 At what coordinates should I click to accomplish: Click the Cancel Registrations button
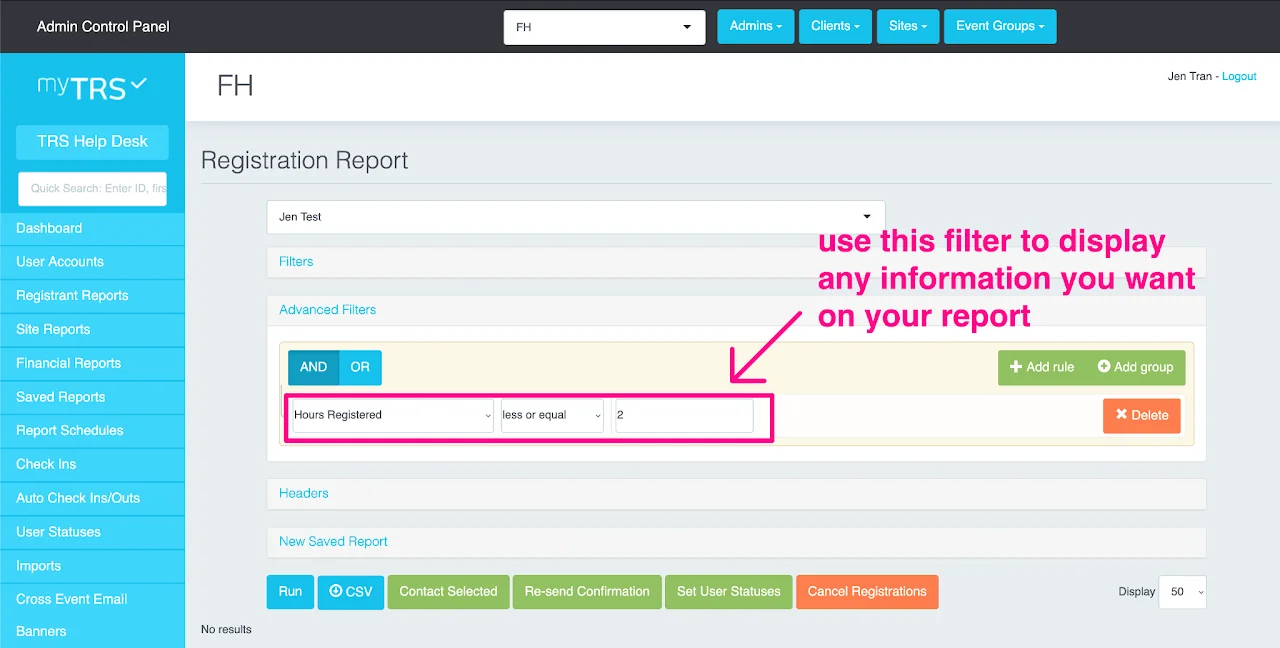coord(867,592)
